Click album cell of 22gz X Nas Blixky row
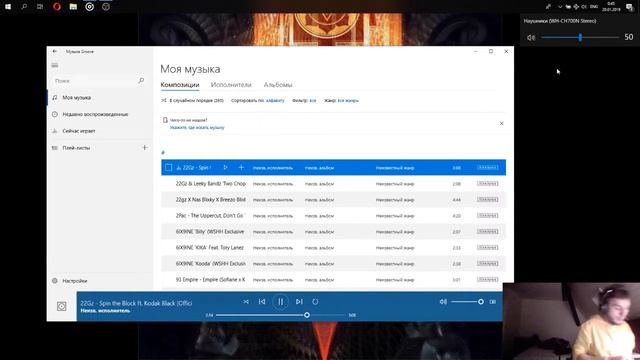 (x=319, y=200)
